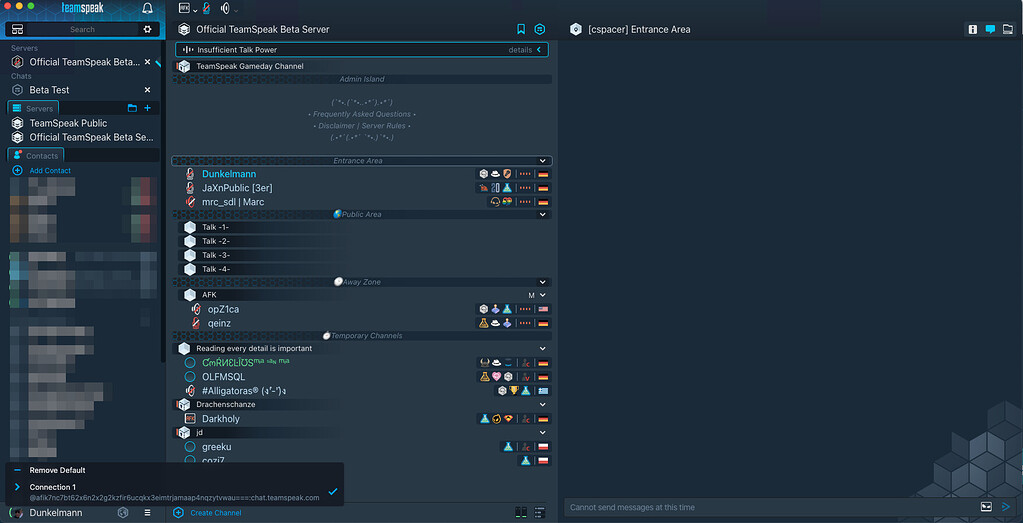Bookmark the Official TeamSpeak Beta Server
This screenshot has height=523, width=1023.
521,29
